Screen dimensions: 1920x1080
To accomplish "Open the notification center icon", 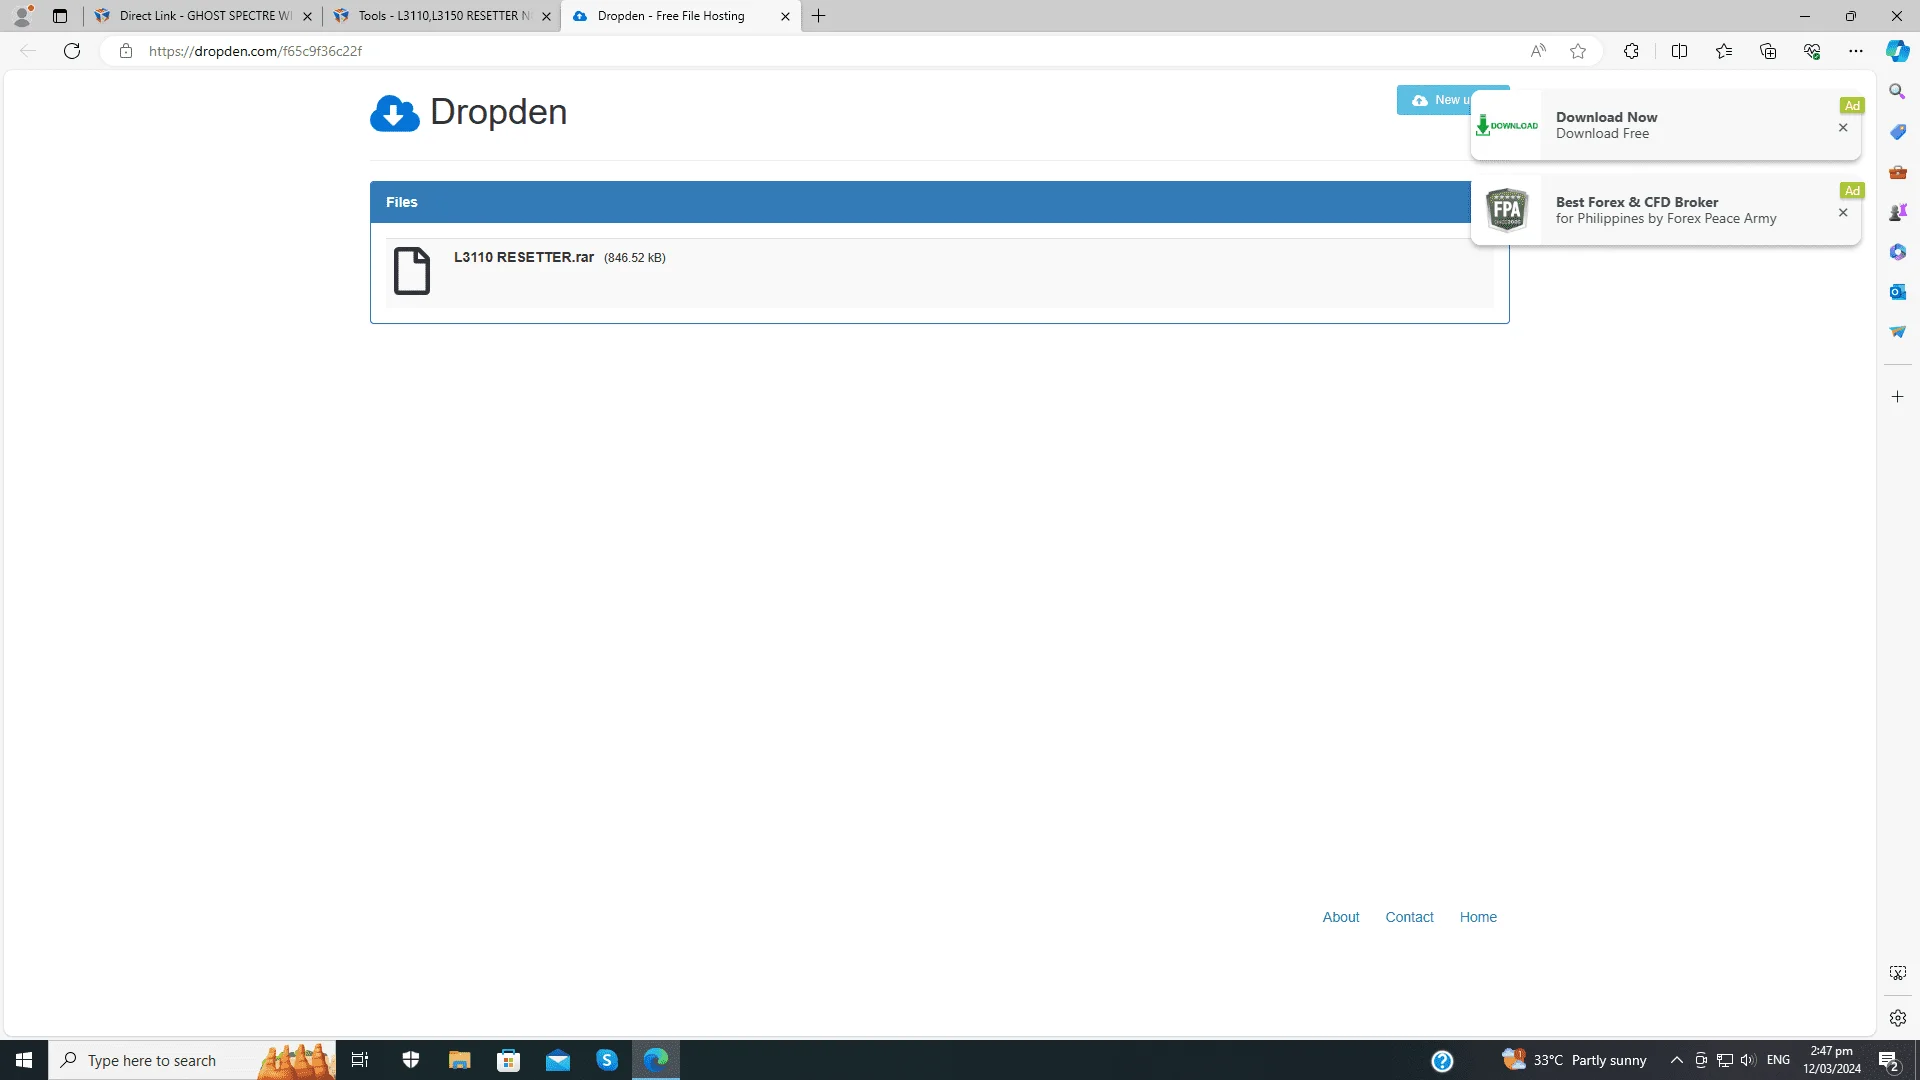I will click(1888, 1060).
